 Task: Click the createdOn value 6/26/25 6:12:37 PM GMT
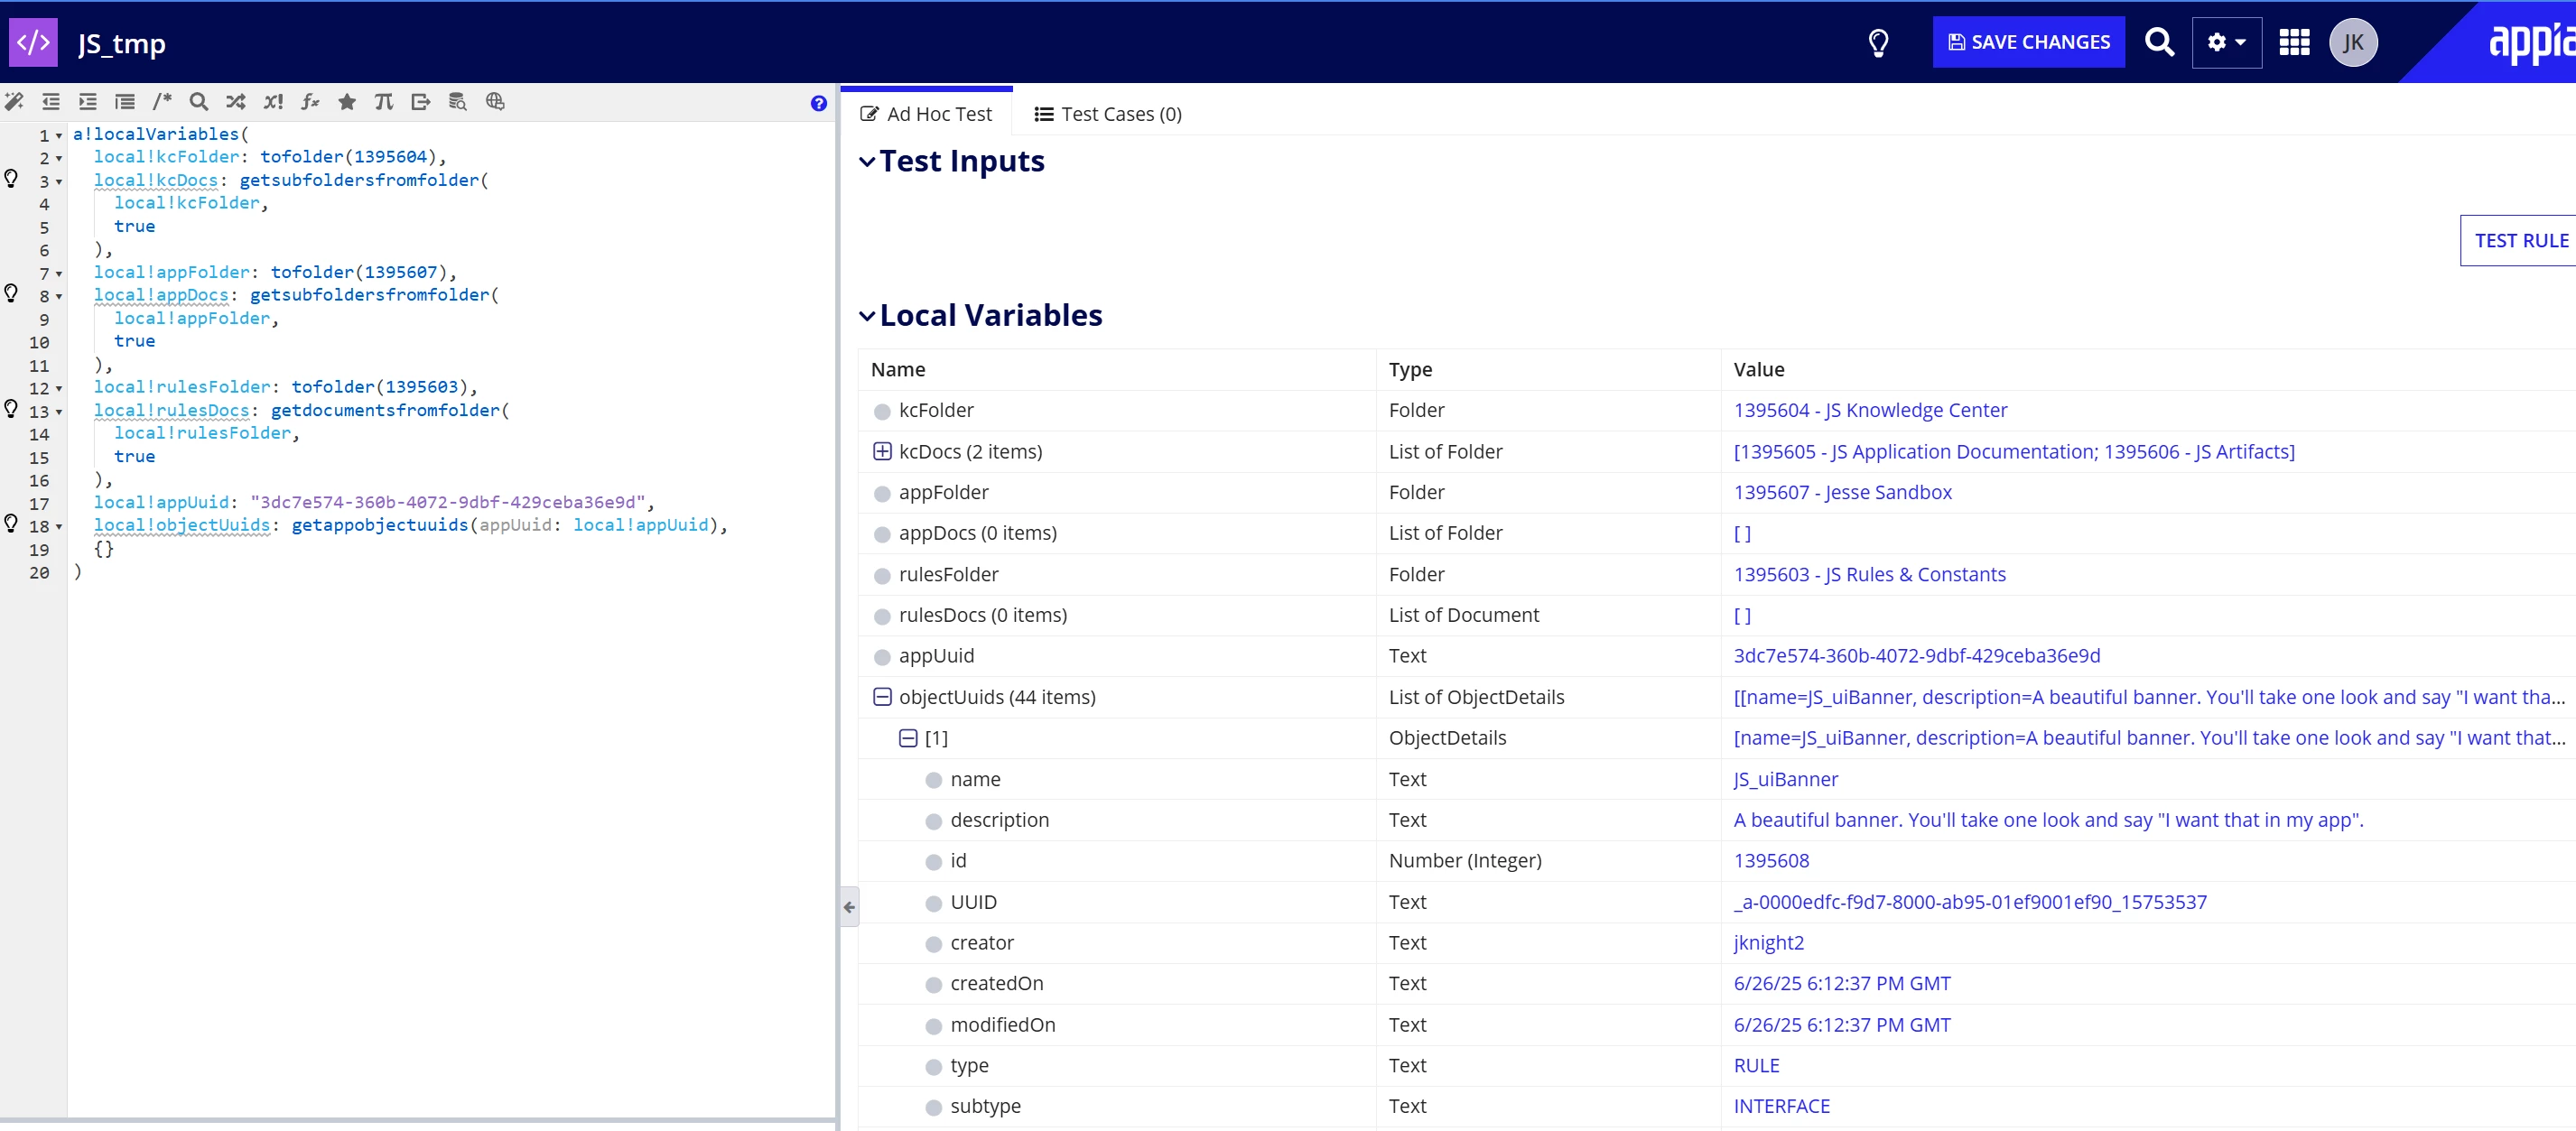(x=1842, y=983)
